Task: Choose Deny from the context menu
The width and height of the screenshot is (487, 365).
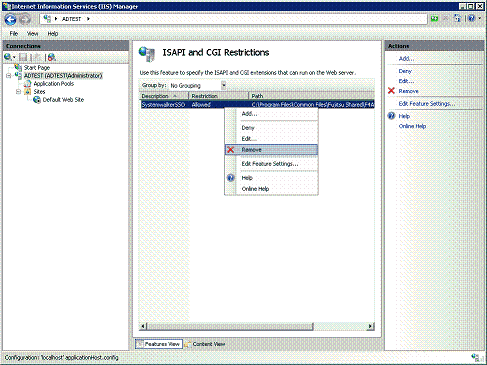Action: click(271, 128)
